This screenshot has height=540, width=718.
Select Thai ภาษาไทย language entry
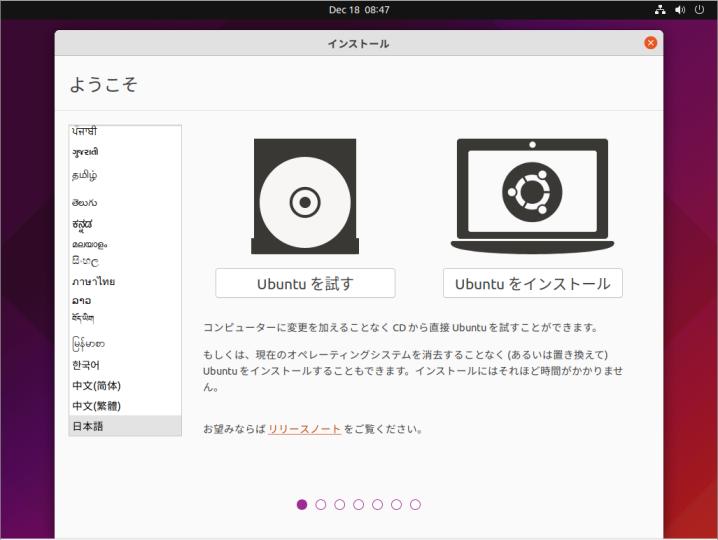click(x=125, y=281)
